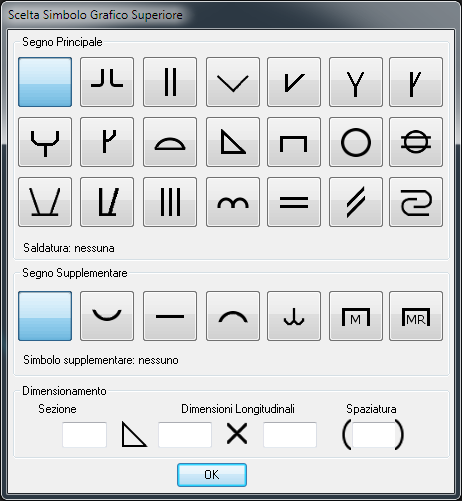The image size is (462, 501).
Task: Select the fillet weld triangle symbol
Action: click(233, 142)
